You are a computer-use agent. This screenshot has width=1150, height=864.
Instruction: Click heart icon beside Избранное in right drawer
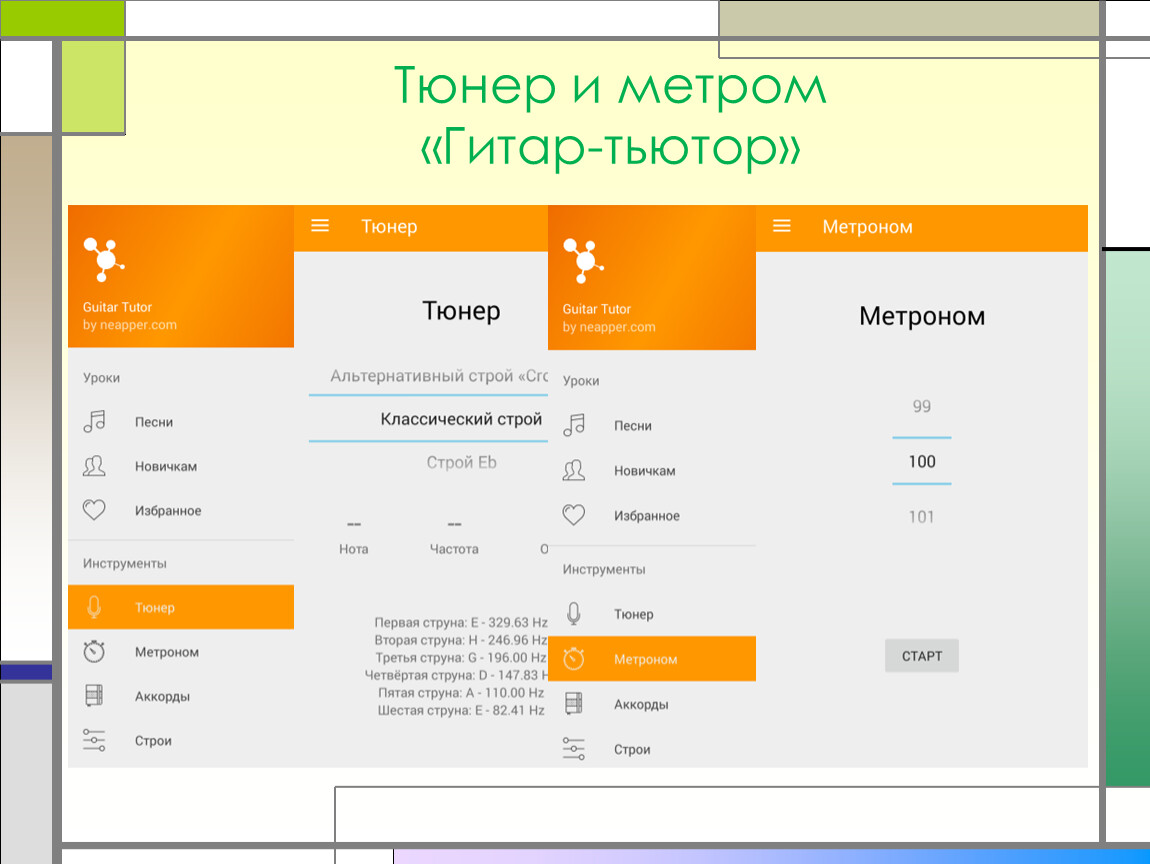coord(574,515)
